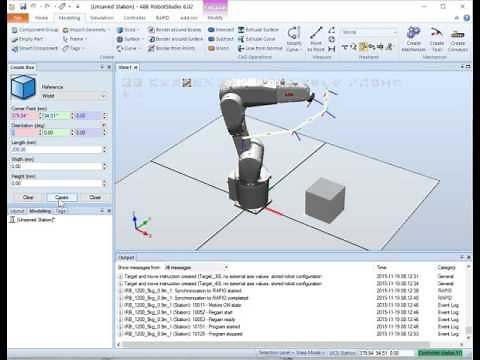480x360 pixels.
Task: Click the Angle measure icon
Action: pos(332,30)
